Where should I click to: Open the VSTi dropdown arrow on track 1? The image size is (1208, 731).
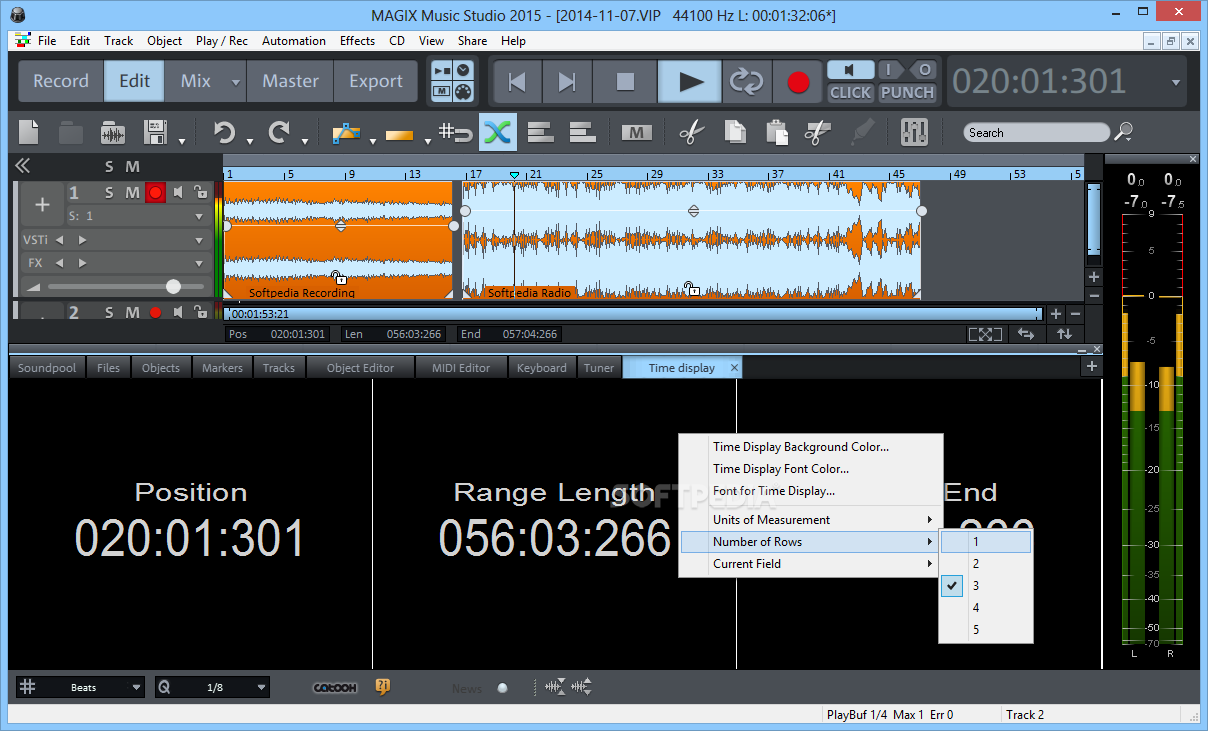199,240
